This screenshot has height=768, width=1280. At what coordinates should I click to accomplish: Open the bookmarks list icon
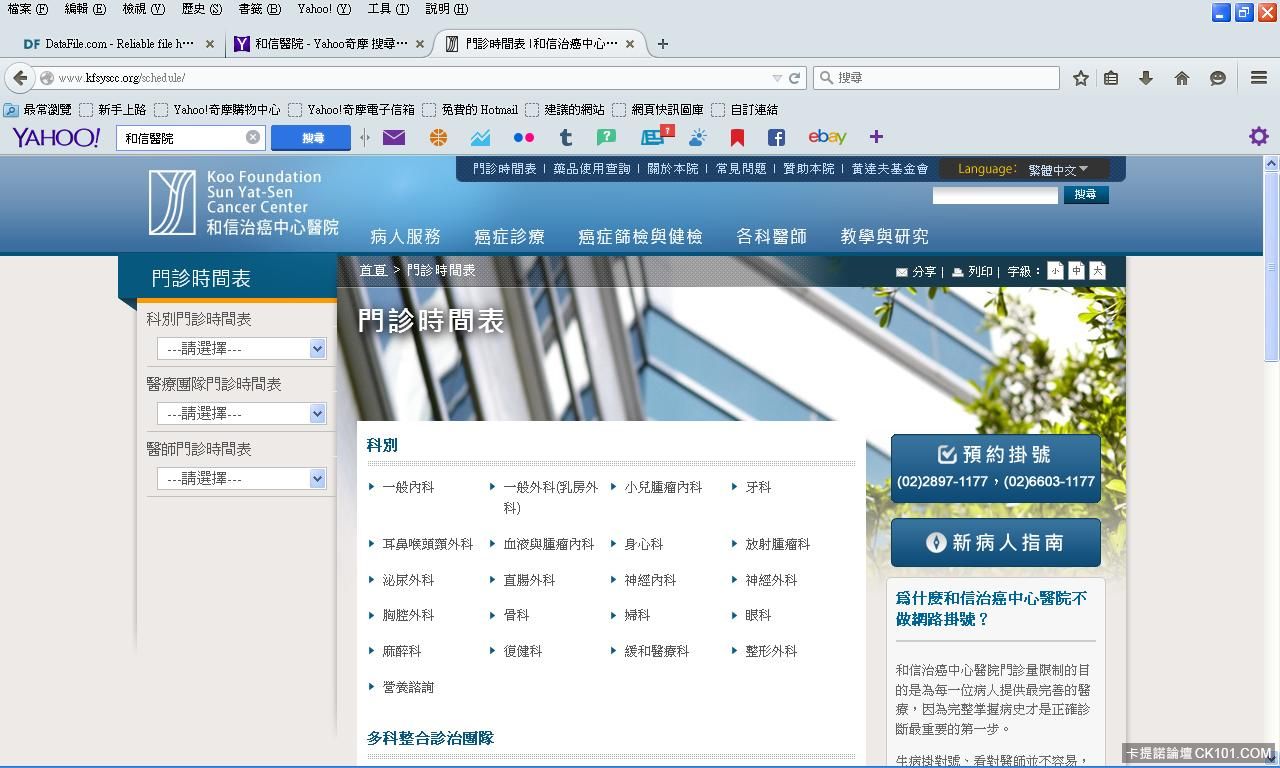pyautogui.click(x=1111, y=78)
